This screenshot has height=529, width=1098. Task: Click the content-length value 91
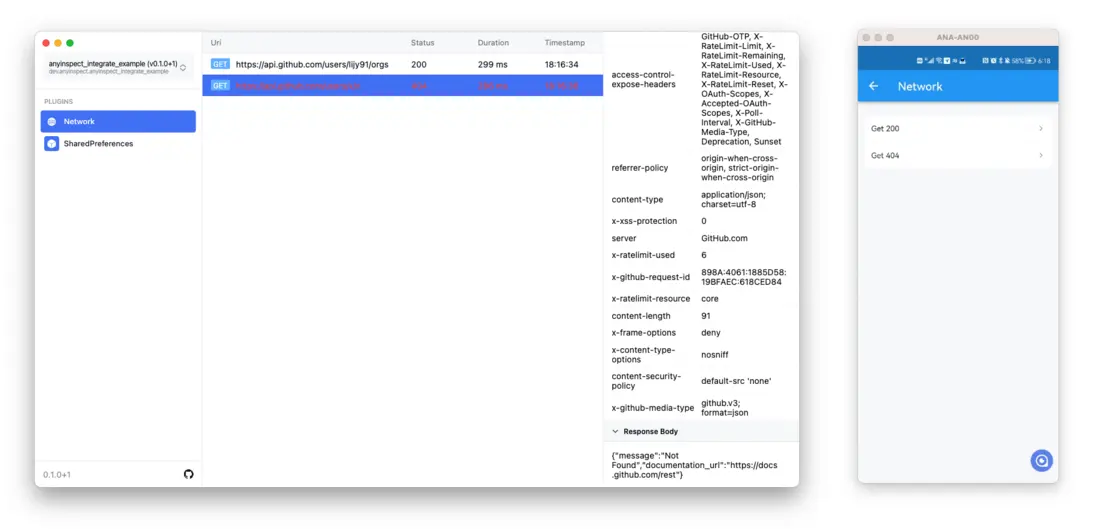point(706,316)
